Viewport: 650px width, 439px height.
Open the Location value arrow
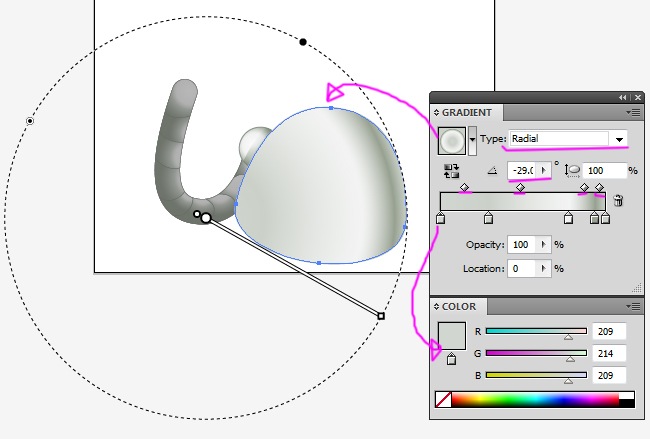click(543, 269)
